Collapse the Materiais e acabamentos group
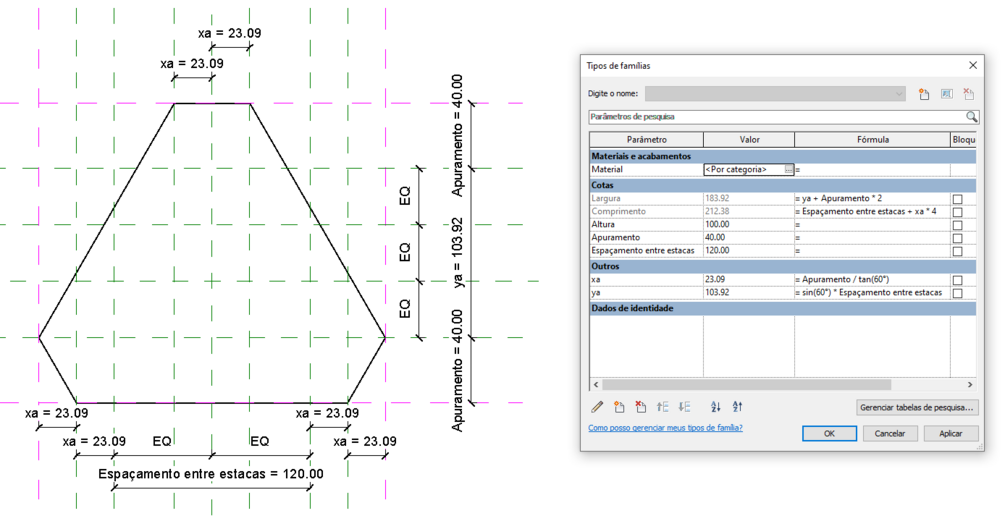Viewport: 1005px width, 516px height. click(783, 156)
